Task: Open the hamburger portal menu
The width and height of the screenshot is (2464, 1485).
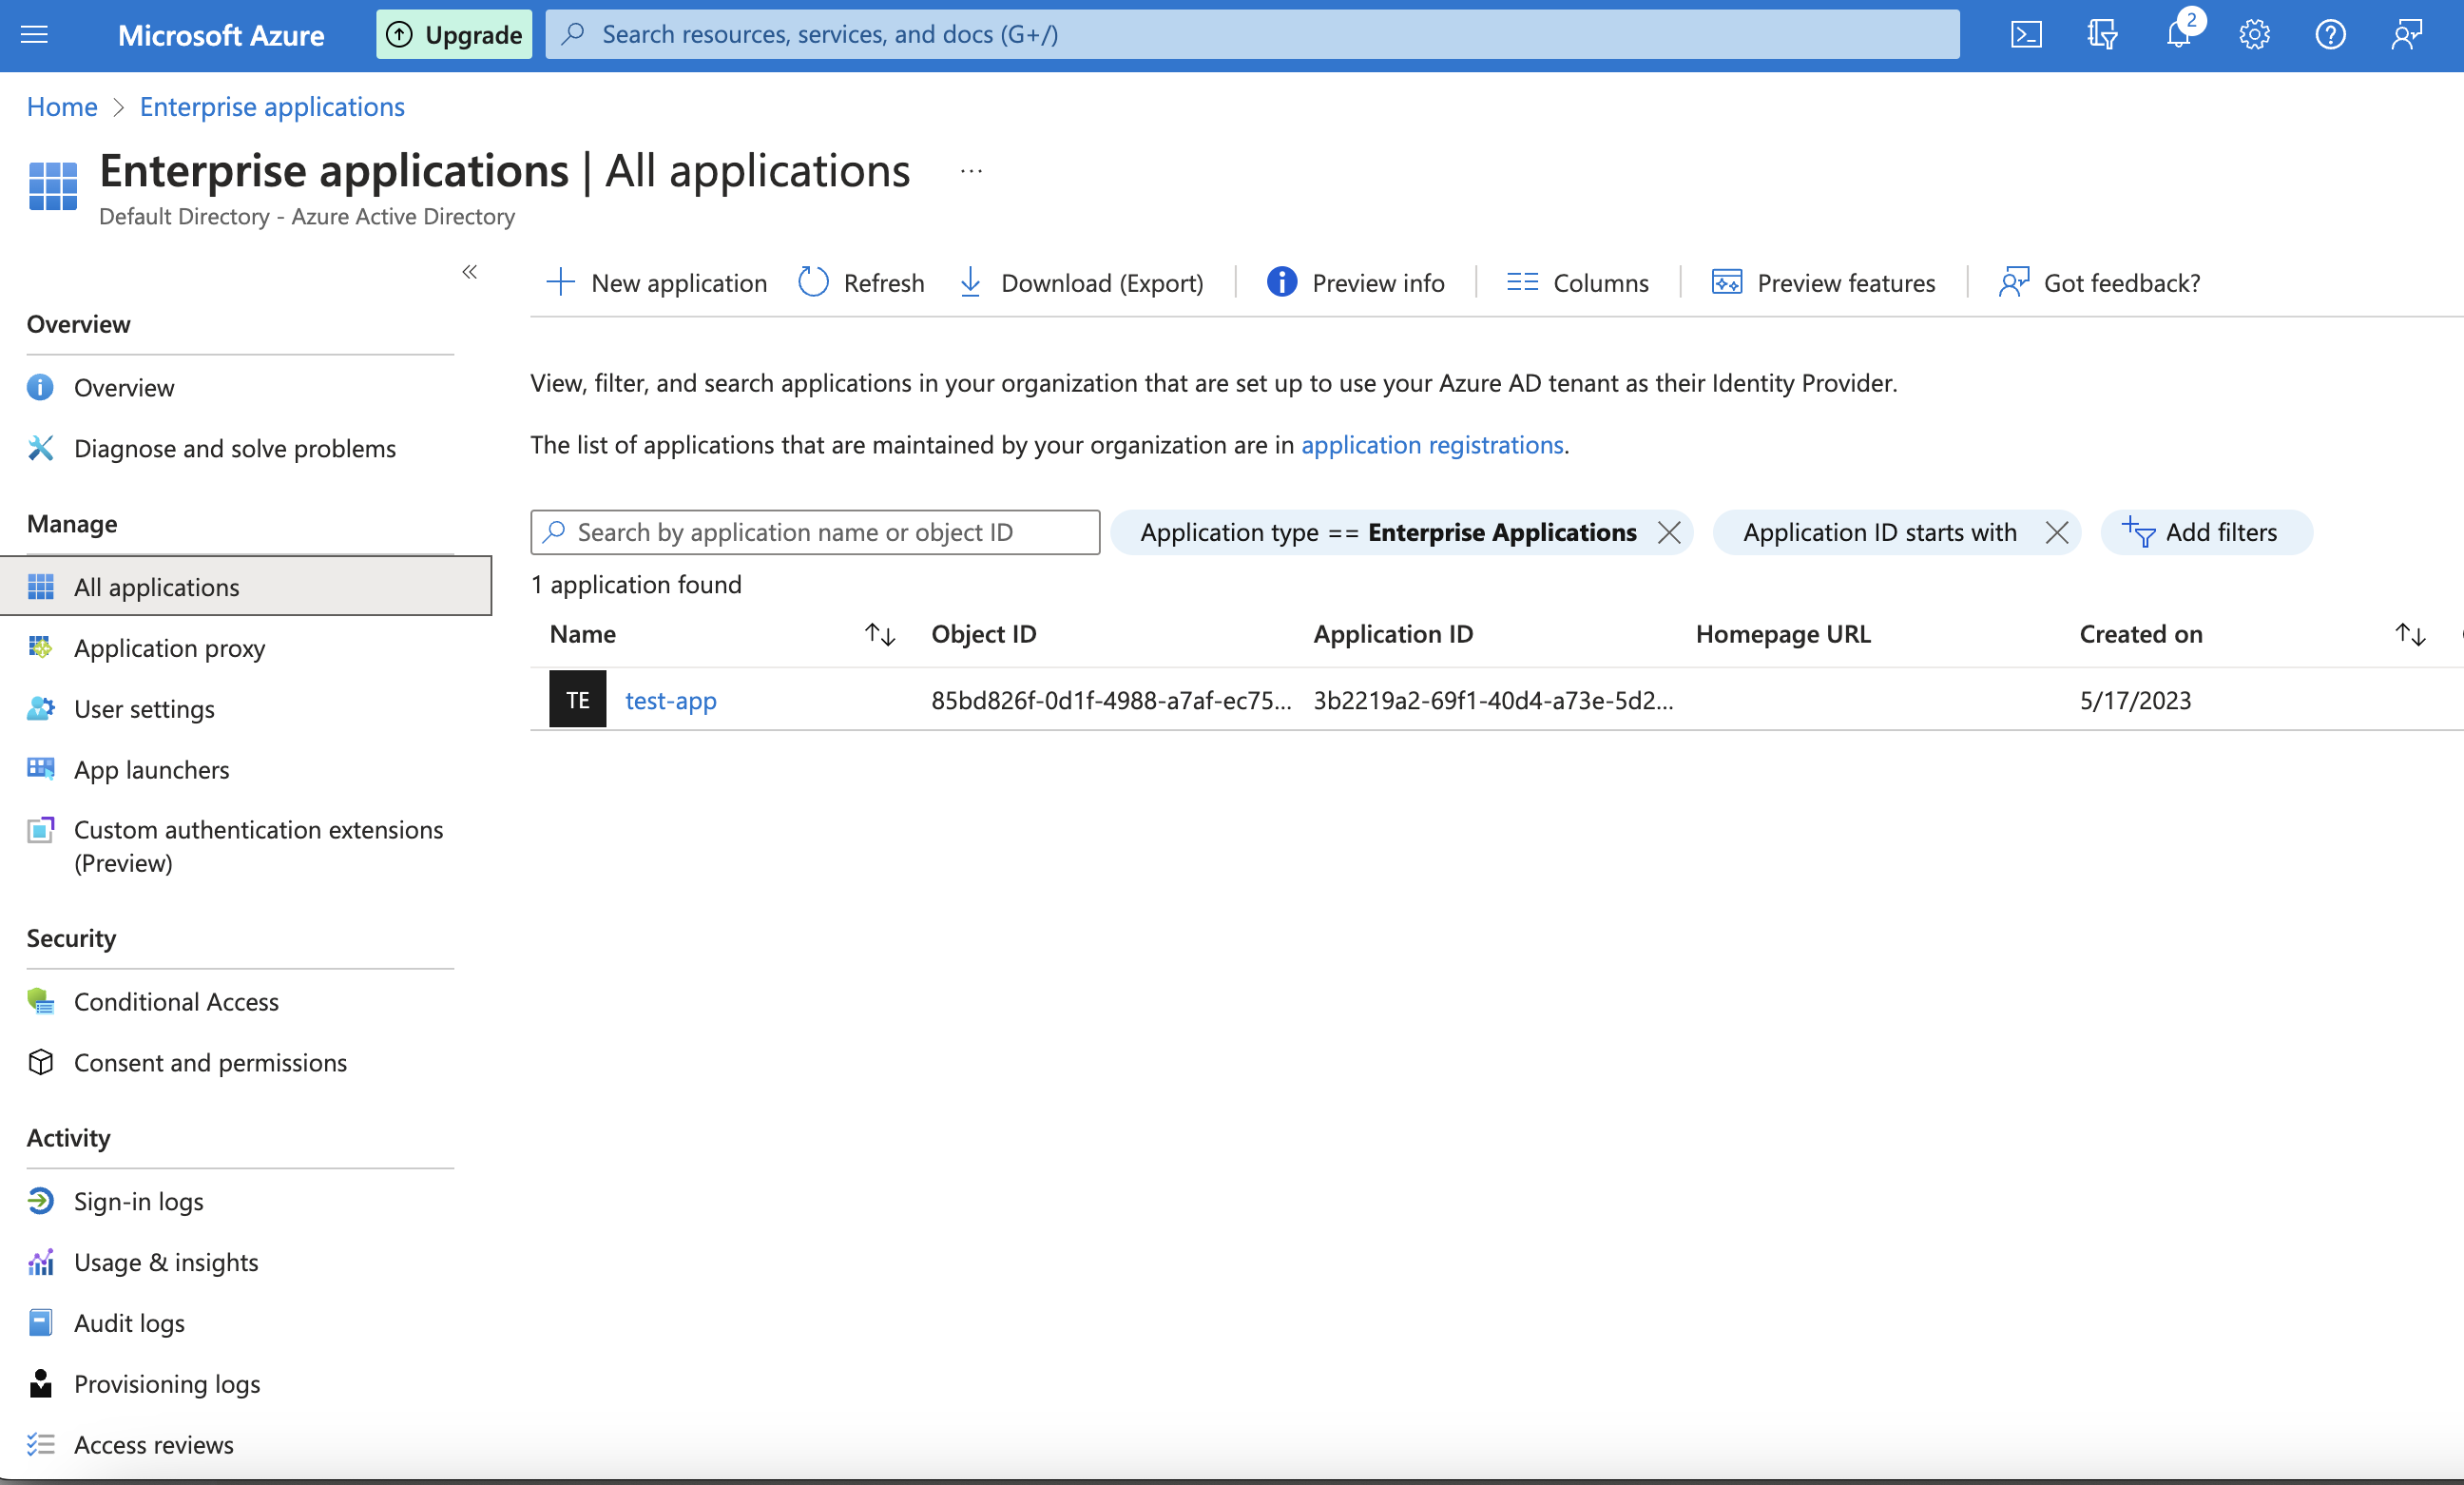Action: tap(35, 35)
